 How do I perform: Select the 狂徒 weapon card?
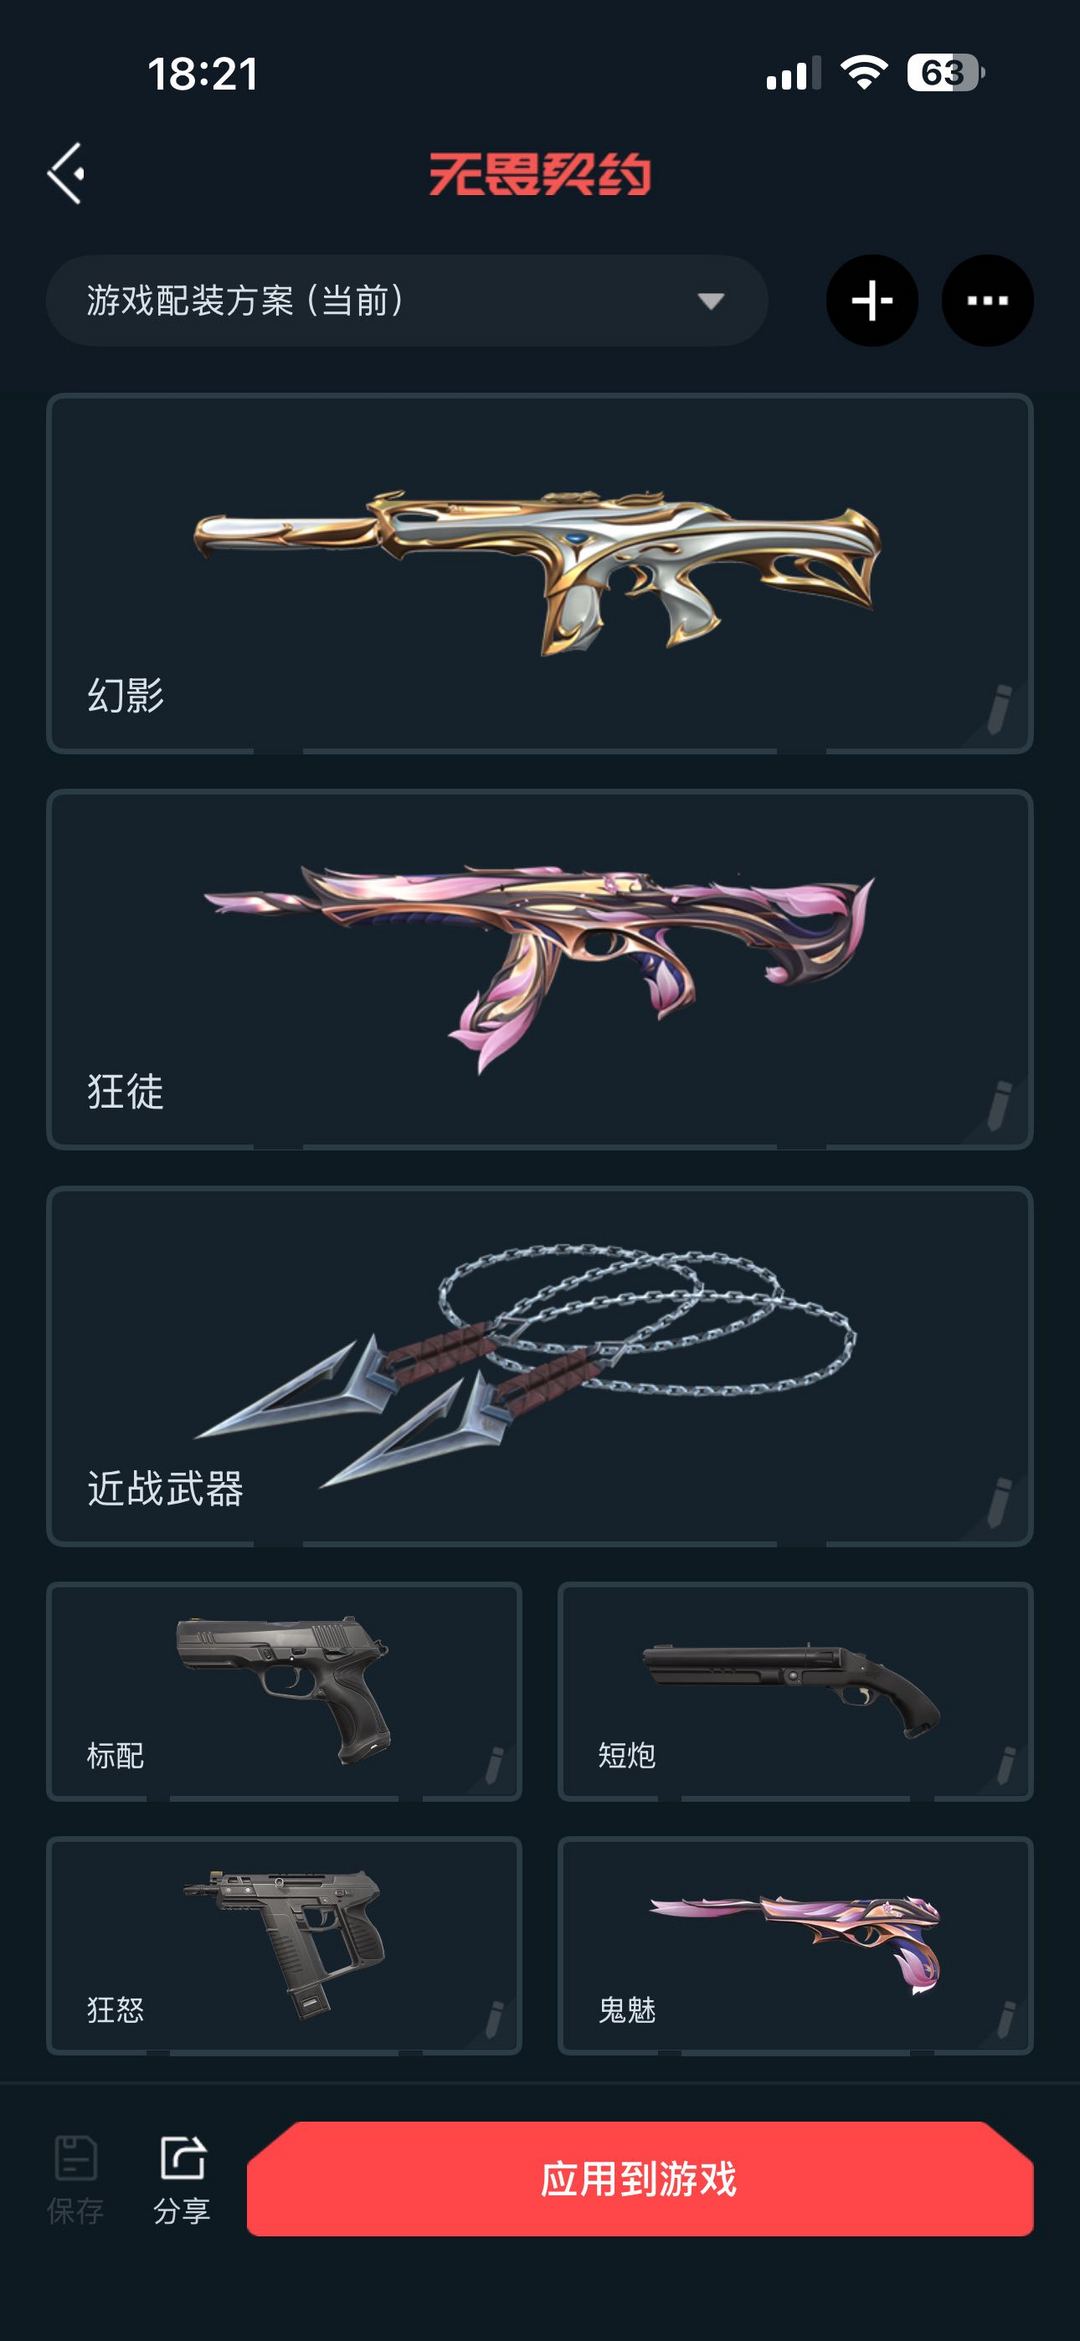540,969
